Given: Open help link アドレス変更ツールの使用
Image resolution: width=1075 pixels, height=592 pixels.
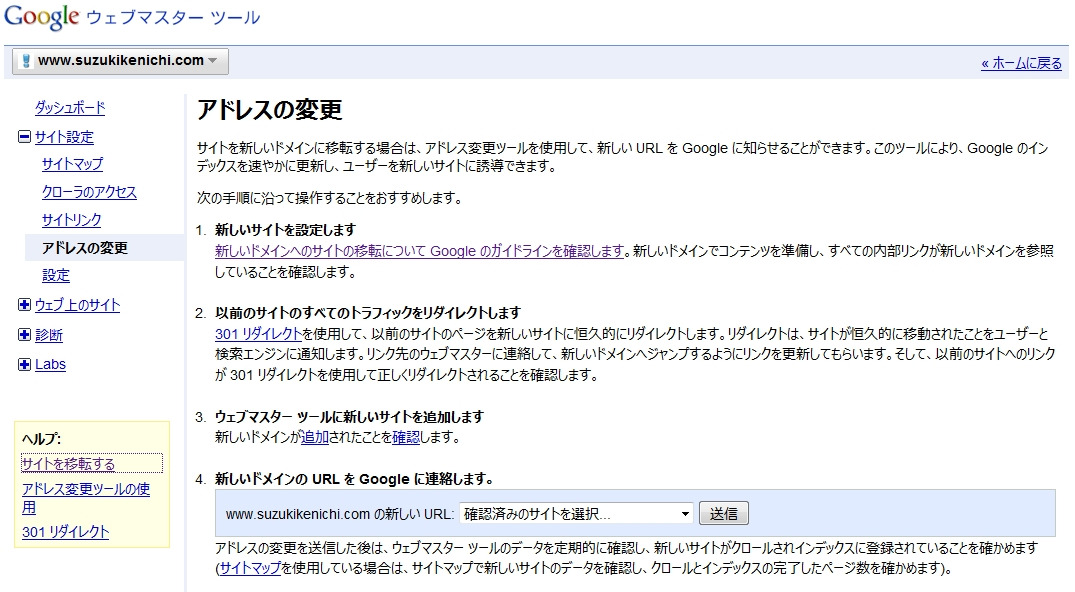Looking at the screenshot, I should pos(86,498).
